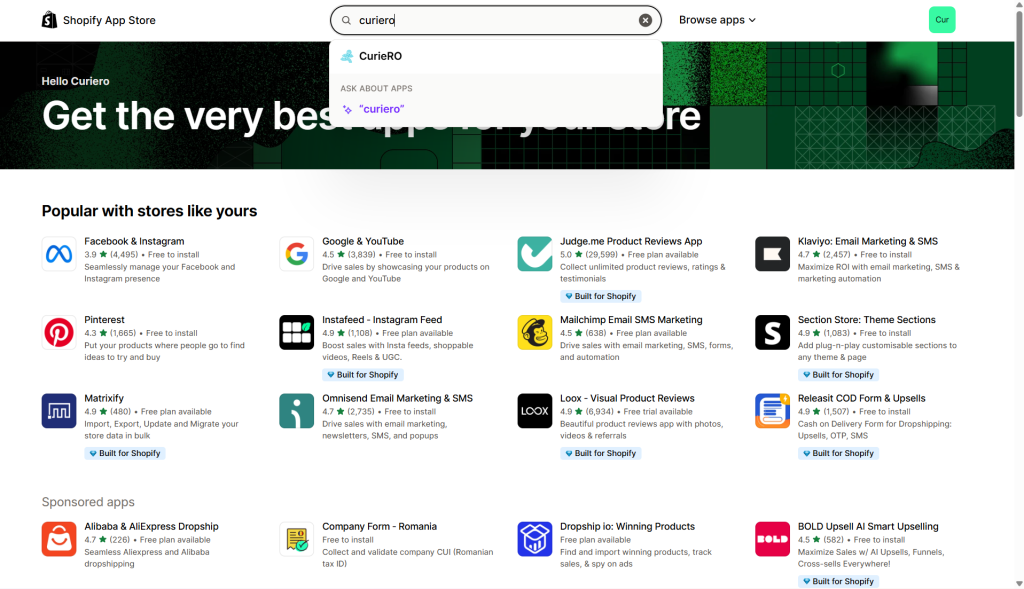Image resolution: width=1024 pixels, height=589 pixels.
Task: Open the Pinterest app icon
Action: (59, 332)
